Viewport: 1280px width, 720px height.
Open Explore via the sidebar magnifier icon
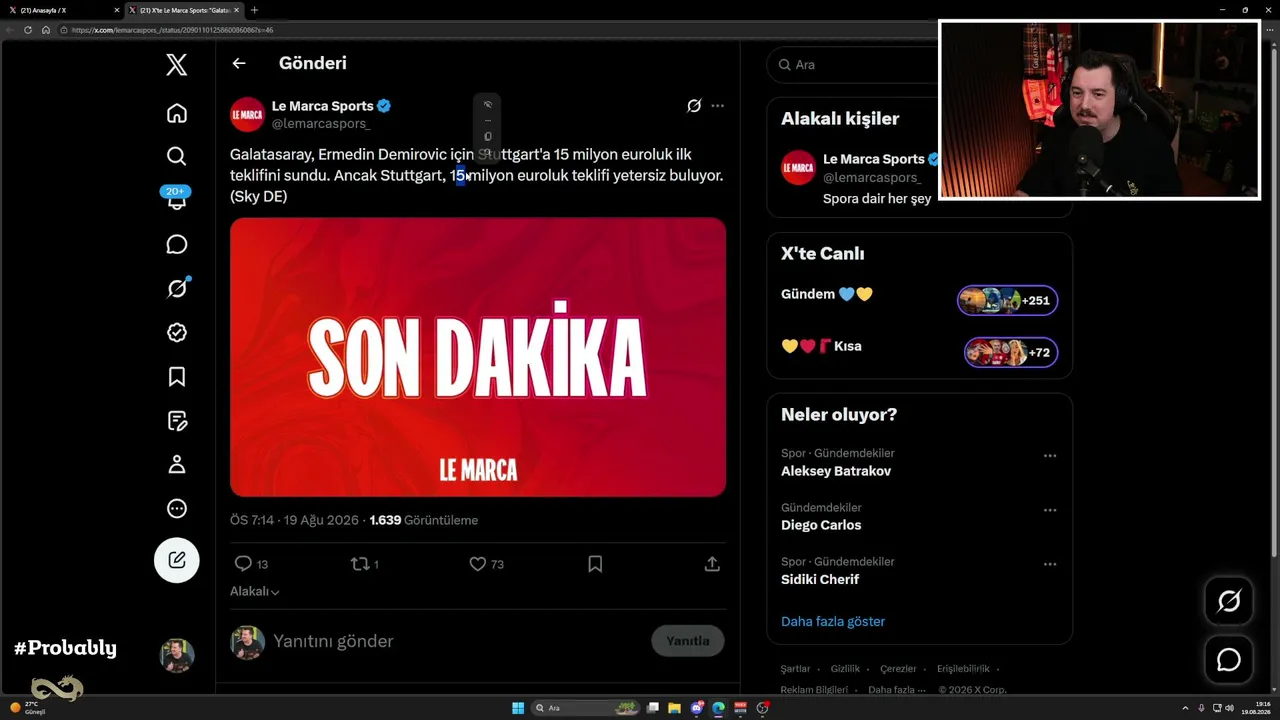pos(177,156)
